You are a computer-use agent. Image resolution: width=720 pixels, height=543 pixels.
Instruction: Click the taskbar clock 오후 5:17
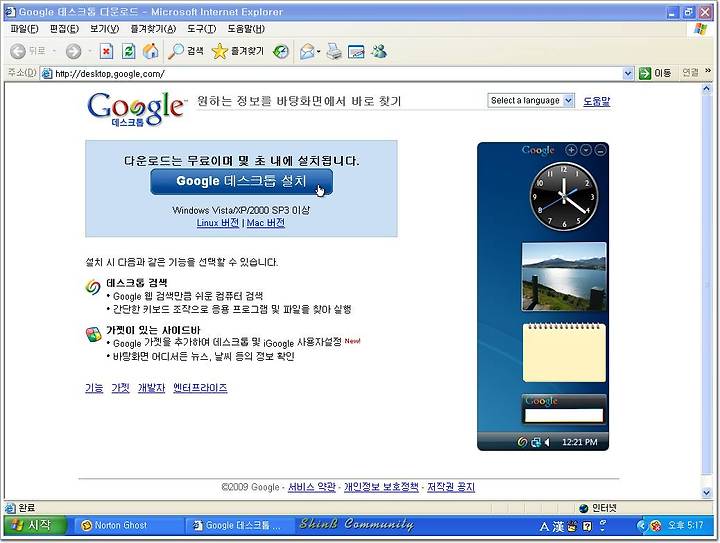686,525
